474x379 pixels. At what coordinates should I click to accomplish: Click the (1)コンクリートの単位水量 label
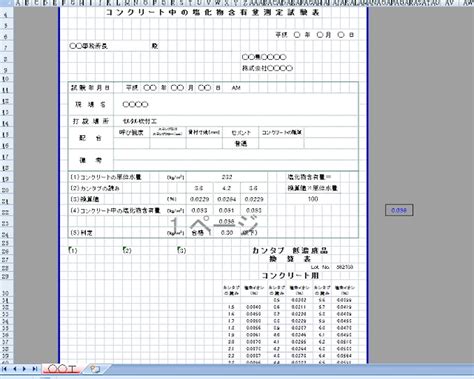click(106, 177)
